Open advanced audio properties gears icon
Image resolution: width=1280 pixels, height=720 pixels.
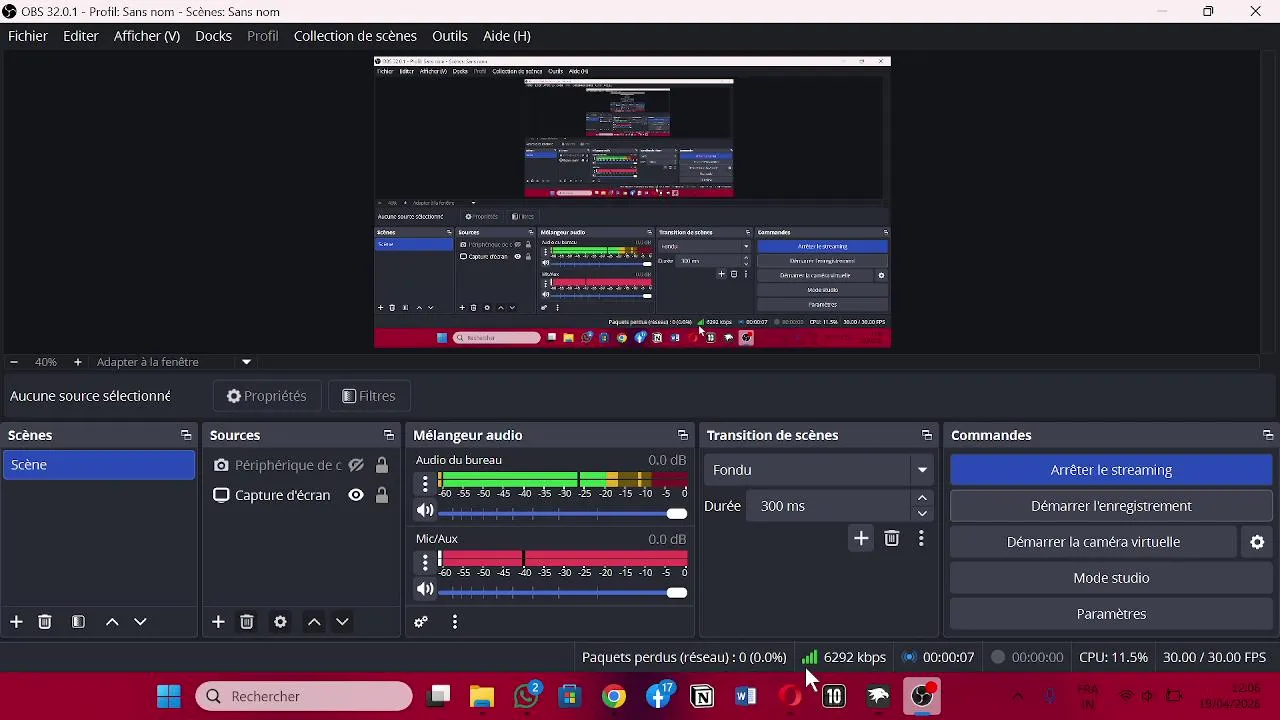[x=421, y=622]
